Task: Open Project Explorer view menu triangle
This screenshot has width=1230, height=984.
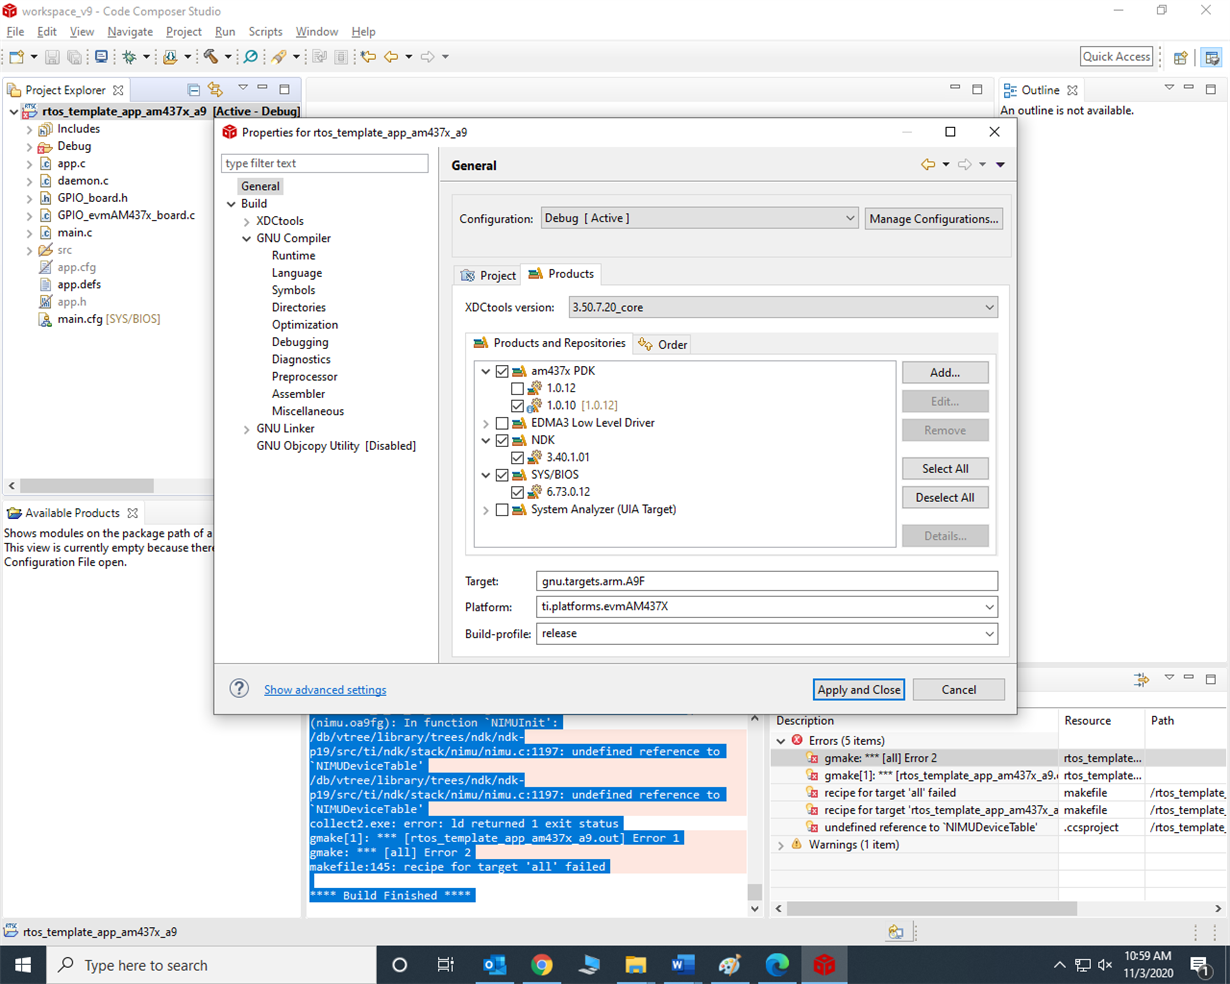Action: pos(242,89)
